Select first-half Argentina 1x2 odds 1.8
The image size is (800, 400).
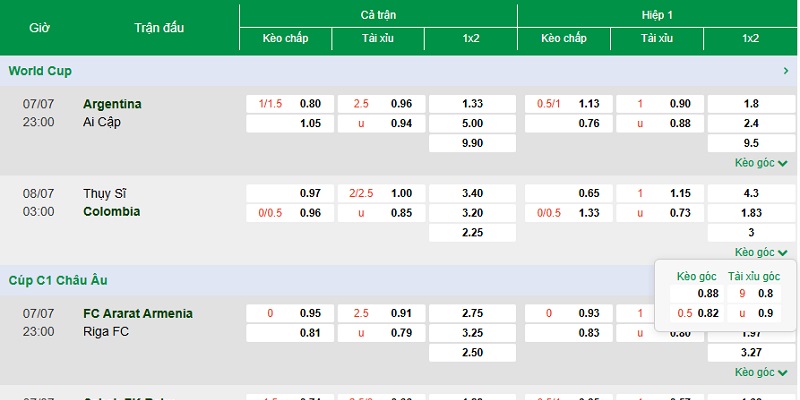tap(751, 104)
